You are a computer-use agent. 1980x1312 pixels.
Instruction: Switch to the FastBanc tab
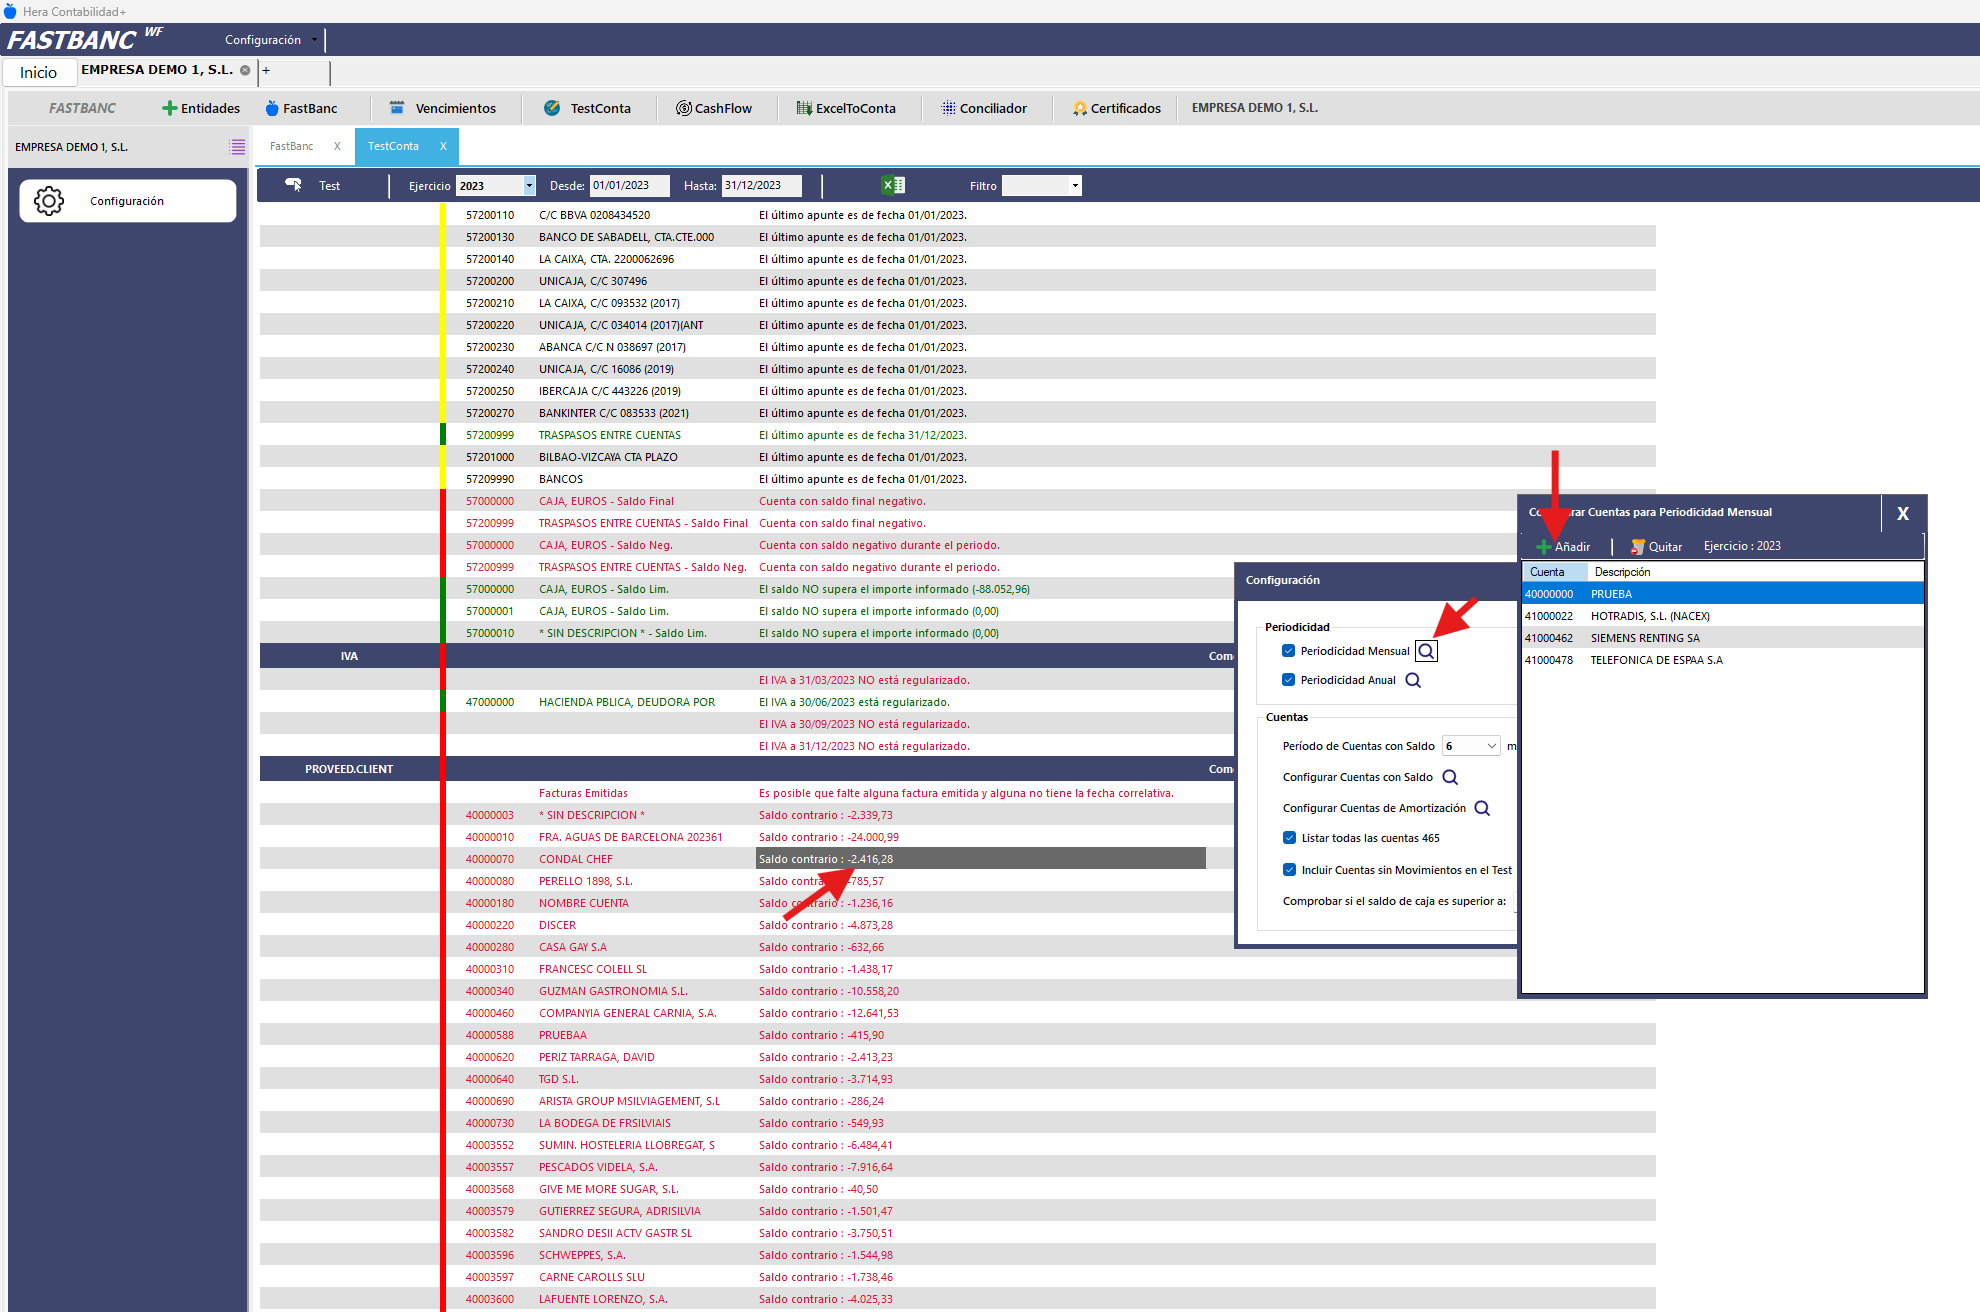[x=291, y=146]
